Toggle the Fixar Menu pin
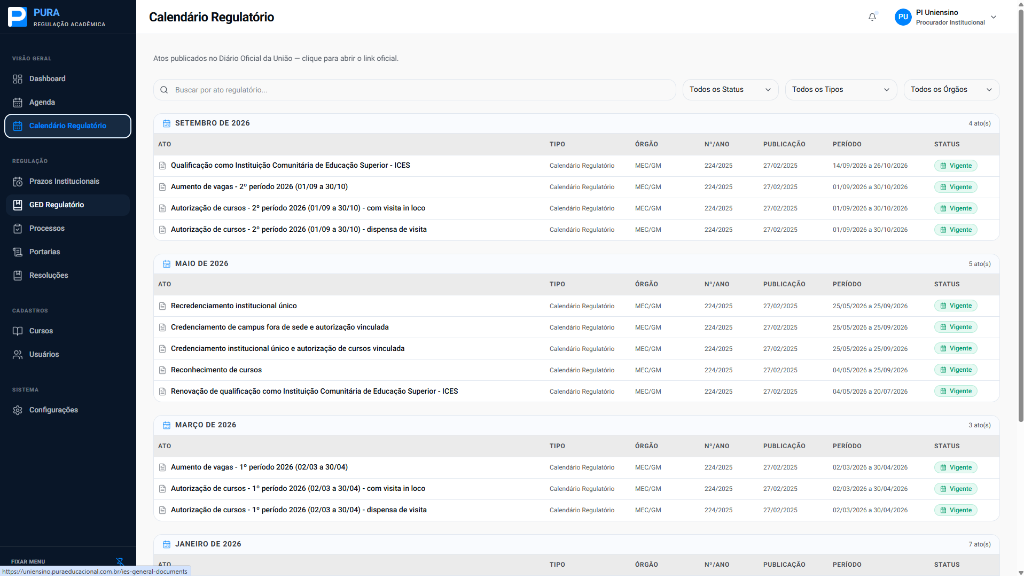Viewport: 1024px width, 576px height. 120,562
